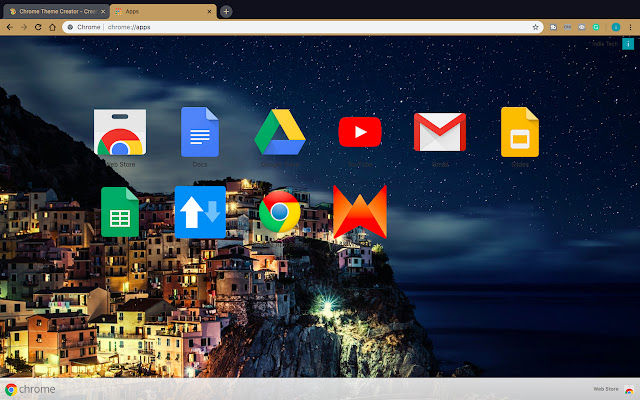This screenshot has width=640, height=400.
Task: Open the Chrome three-dot menu
Action: [x=630, y=27]
